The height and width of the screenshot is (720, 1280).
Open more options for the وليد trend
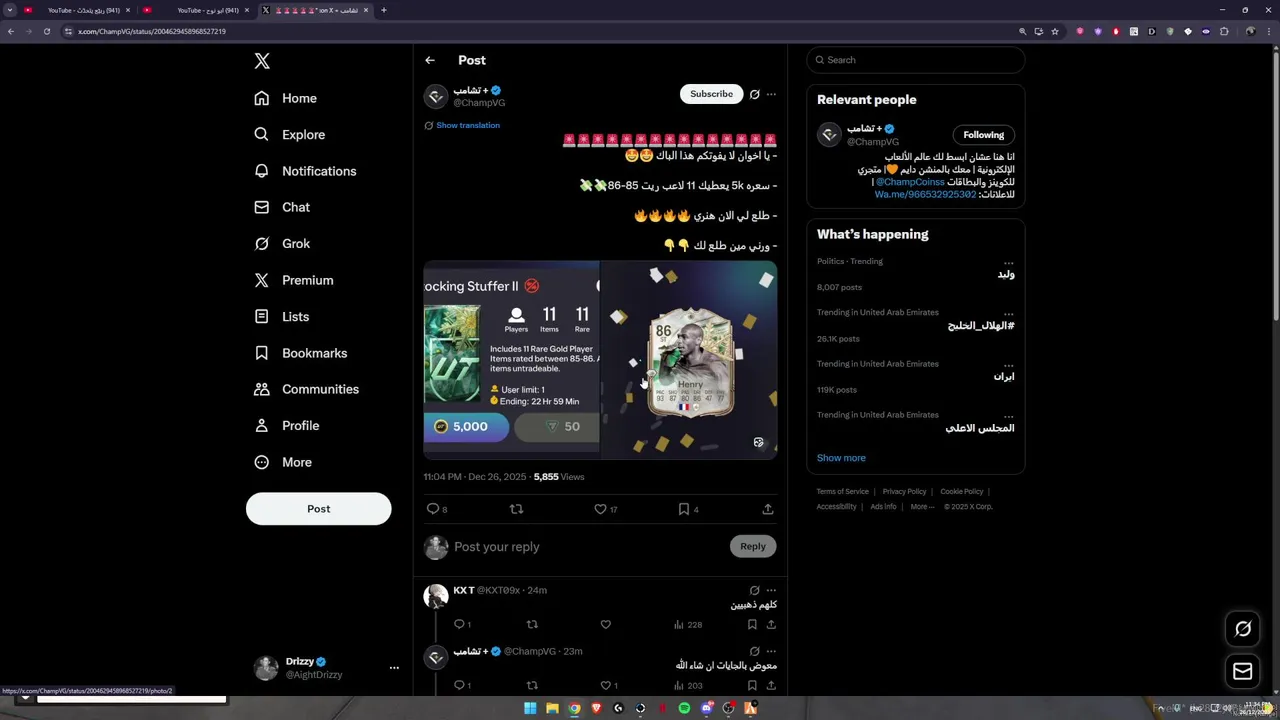tap(1008, 262)
